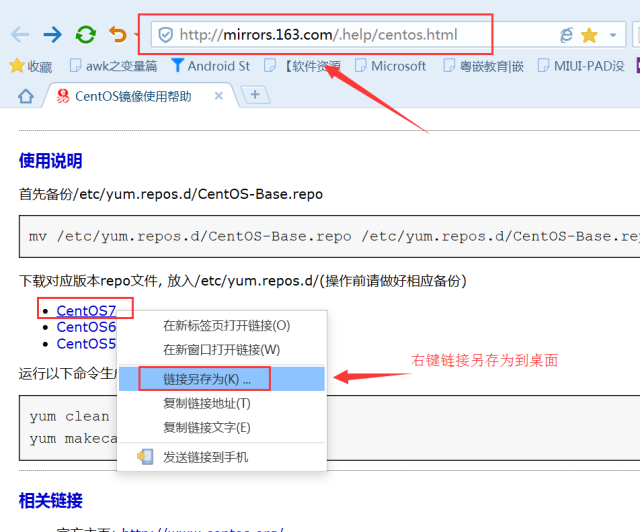This screenshot has width=640, height=532.
Task: Choose 复制链接文字(E) from context menu
Action: coord(222,428)
